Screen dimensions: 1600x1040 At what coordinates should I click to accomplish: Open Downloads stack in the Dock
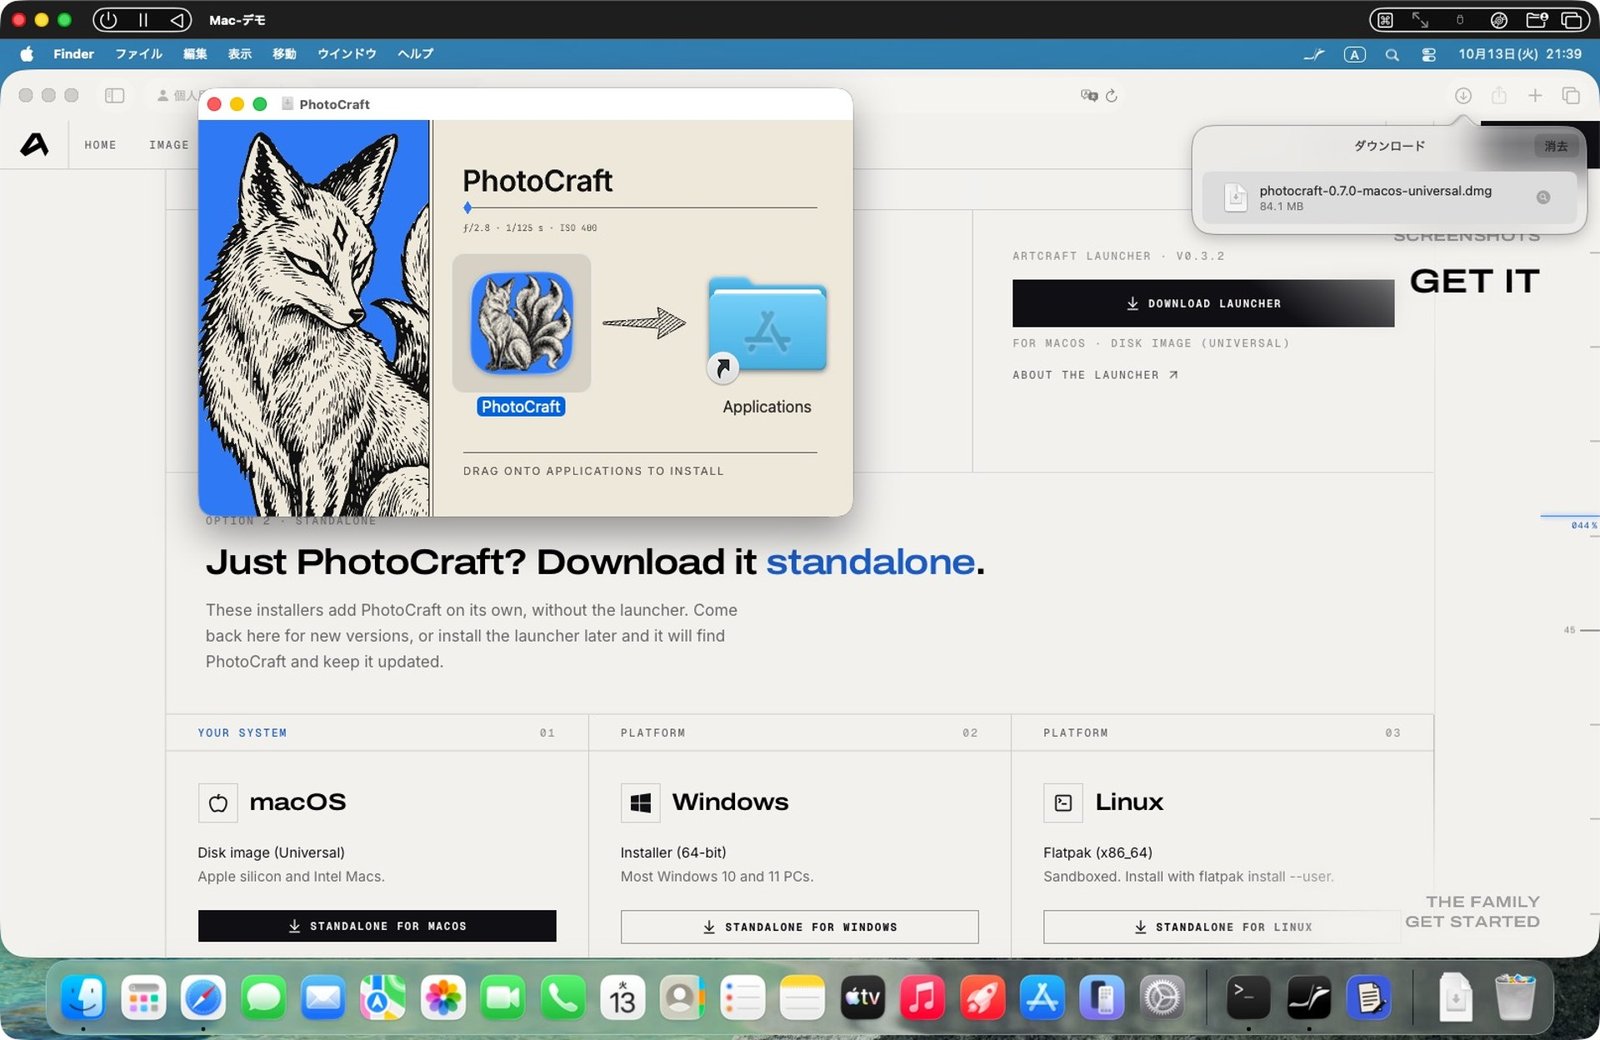(x=1455, y=997)
